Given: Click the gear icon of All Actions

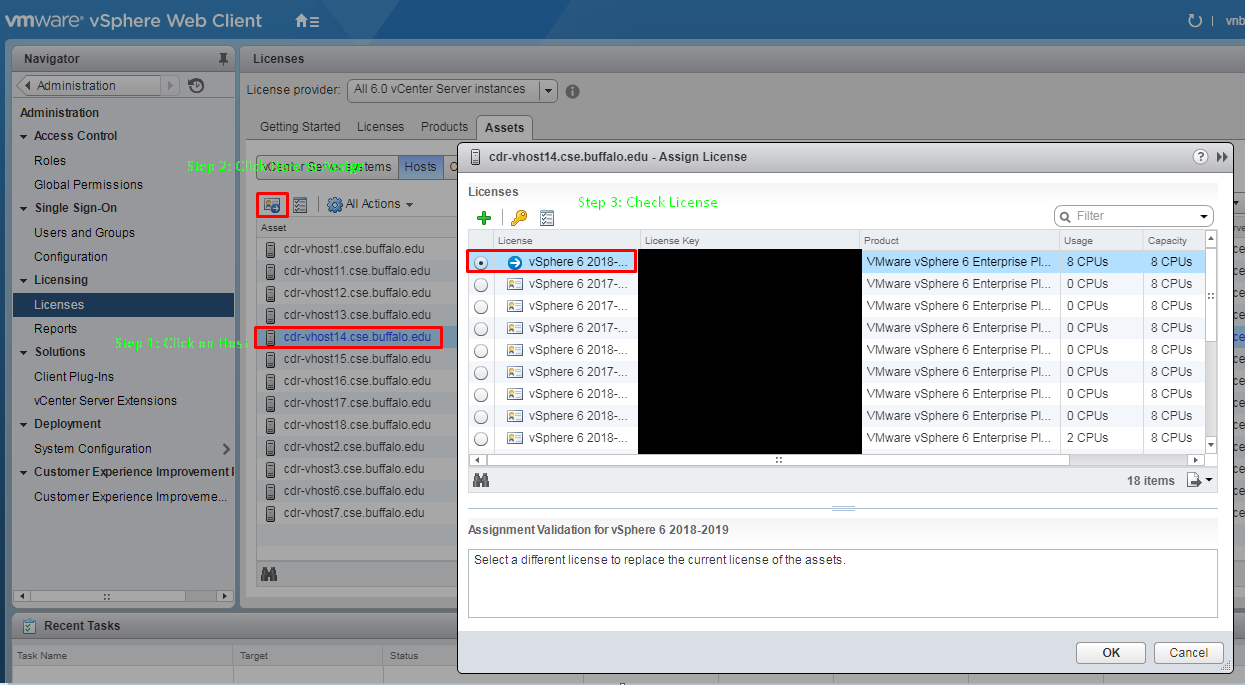Looking at the screenshot, I should (x=335, y=205).
